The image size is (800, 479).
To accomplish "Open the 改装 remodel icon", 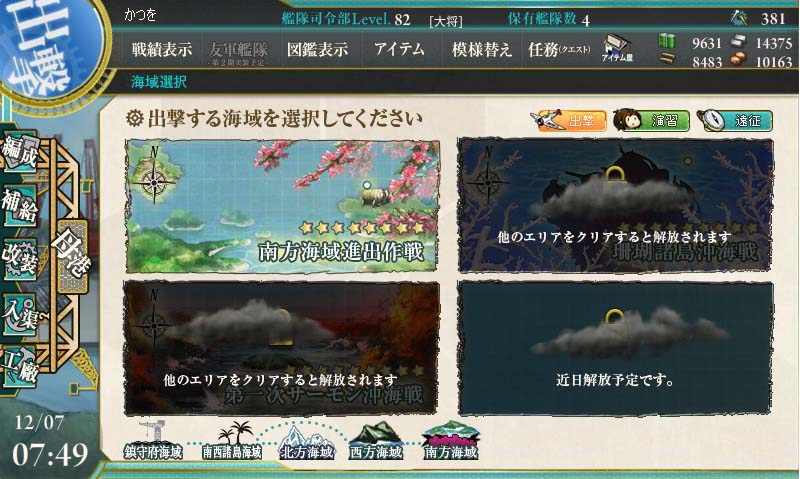I will tap(20, 260).
